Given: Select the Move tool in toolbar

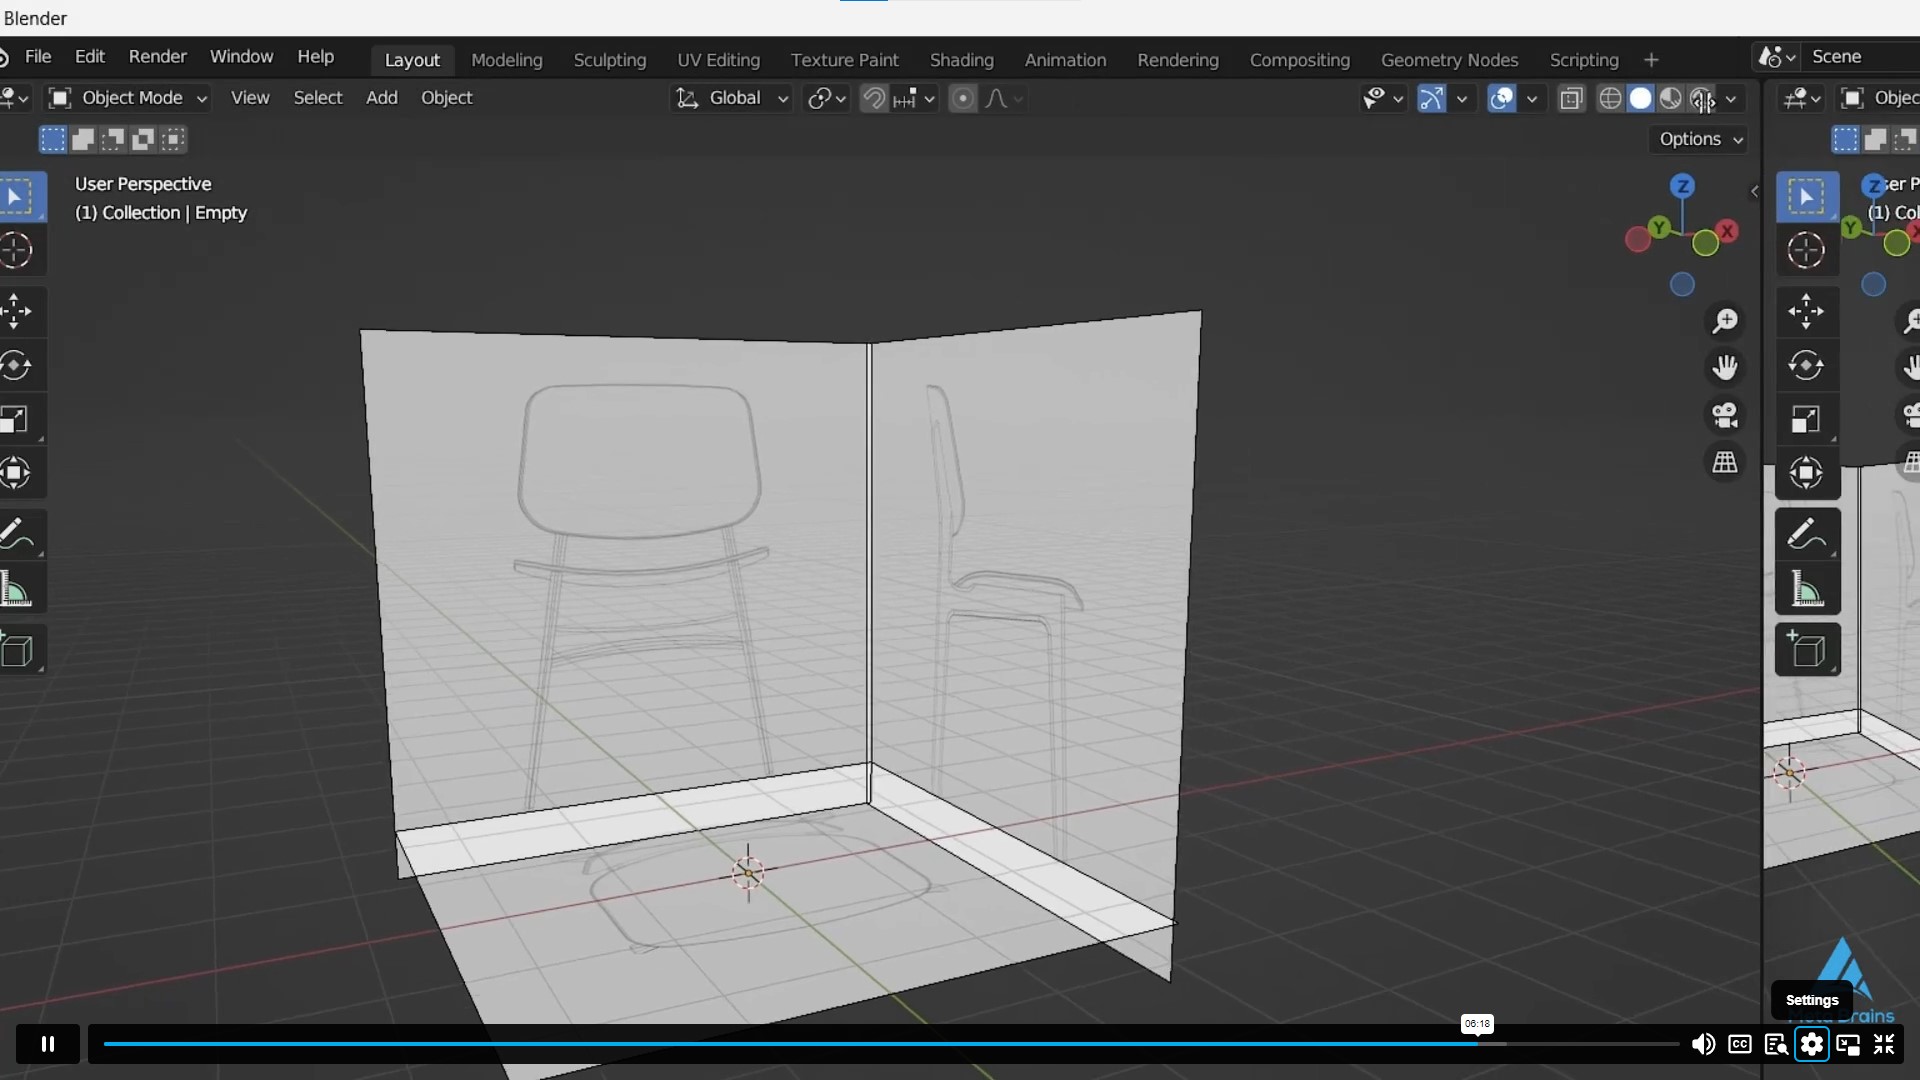Looking at the screenshot, I should pyautogui.click(x=18, y=310).
